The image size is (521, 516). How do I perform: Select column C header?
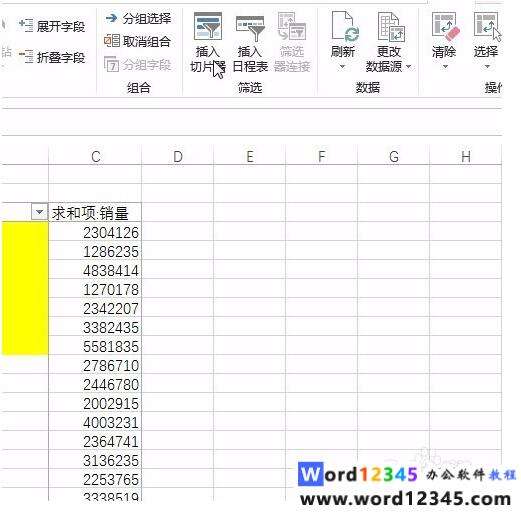coord(95,156)
